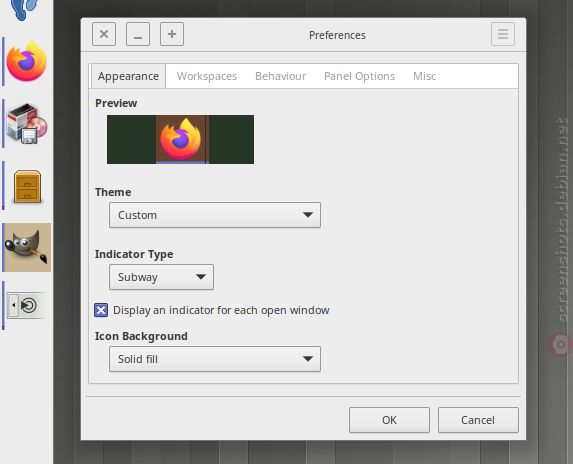Open the Theme dropdown showing Custom
The height and width of the screenshot is (464, 573).
tap(215, 215)
